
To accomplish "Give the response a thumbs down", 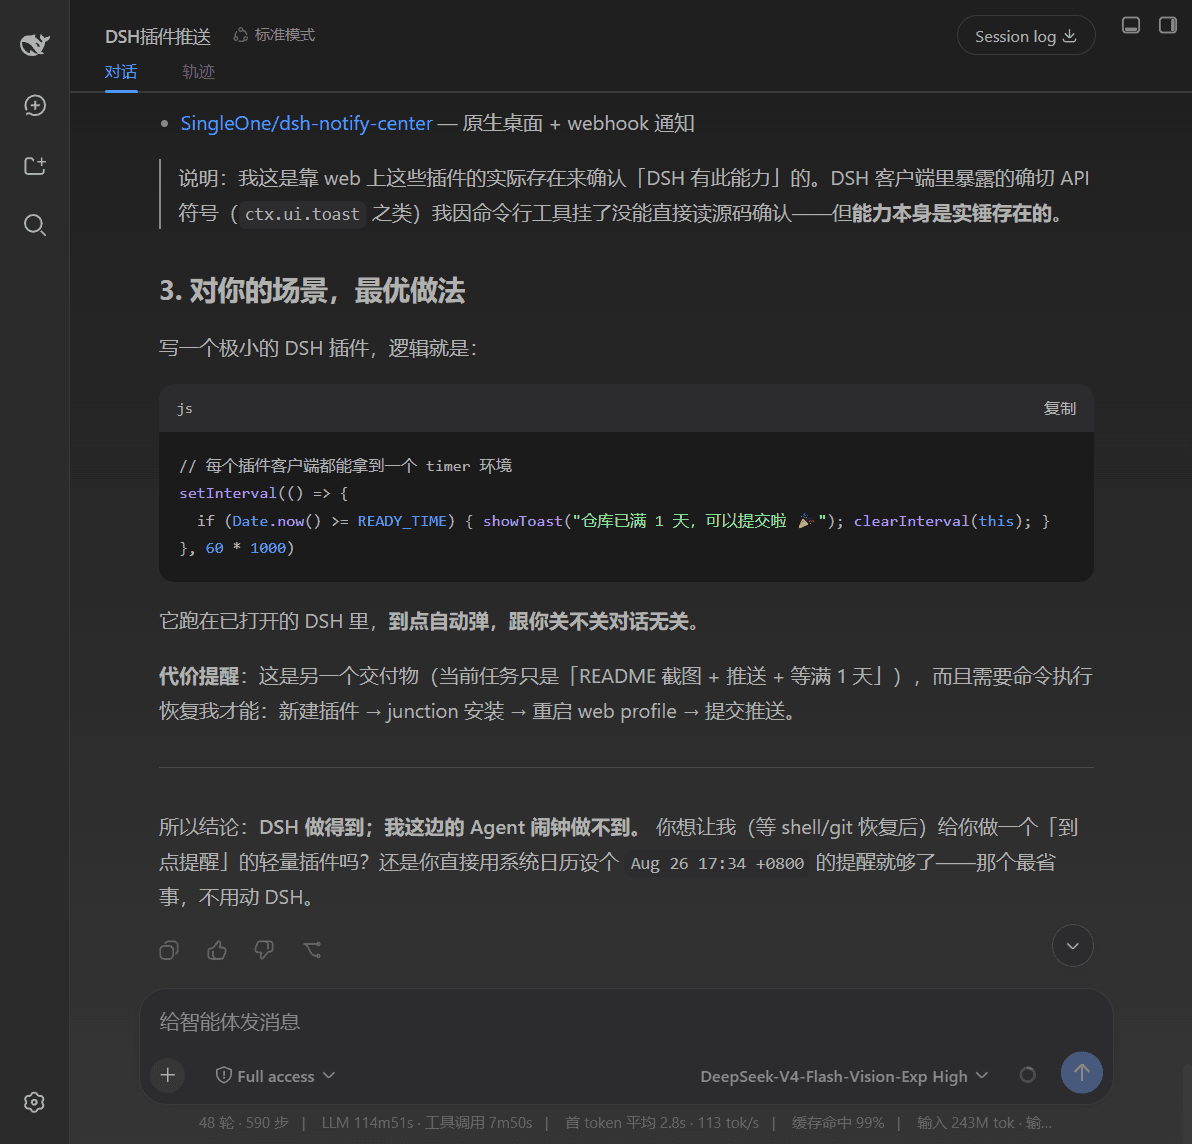I will (x=264, y=950).
